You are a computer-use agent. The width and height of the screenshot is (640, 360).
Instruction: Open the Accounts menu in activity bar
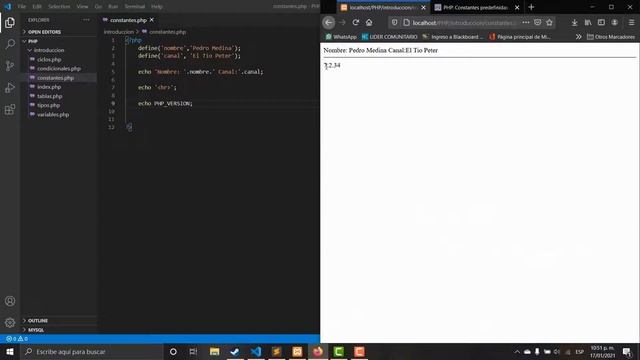click(x=10, y=301)
